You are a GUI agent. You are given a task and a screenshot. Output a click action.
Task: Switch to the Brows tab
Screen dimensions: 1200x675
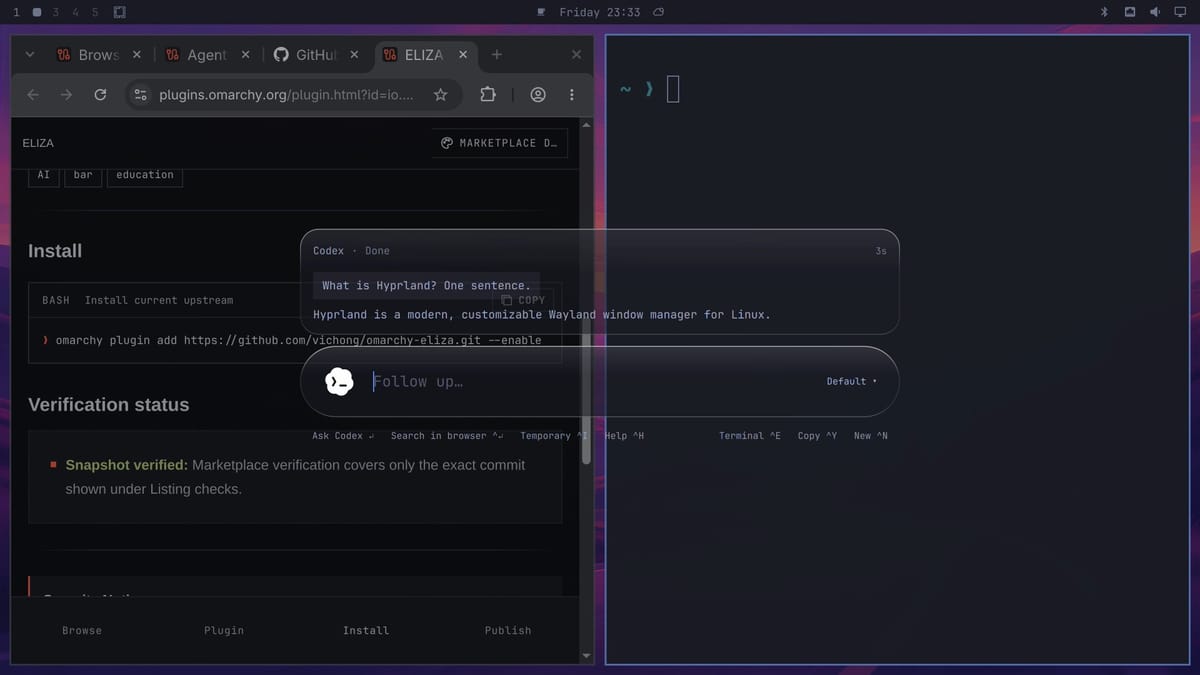click(x=98, y=55)
